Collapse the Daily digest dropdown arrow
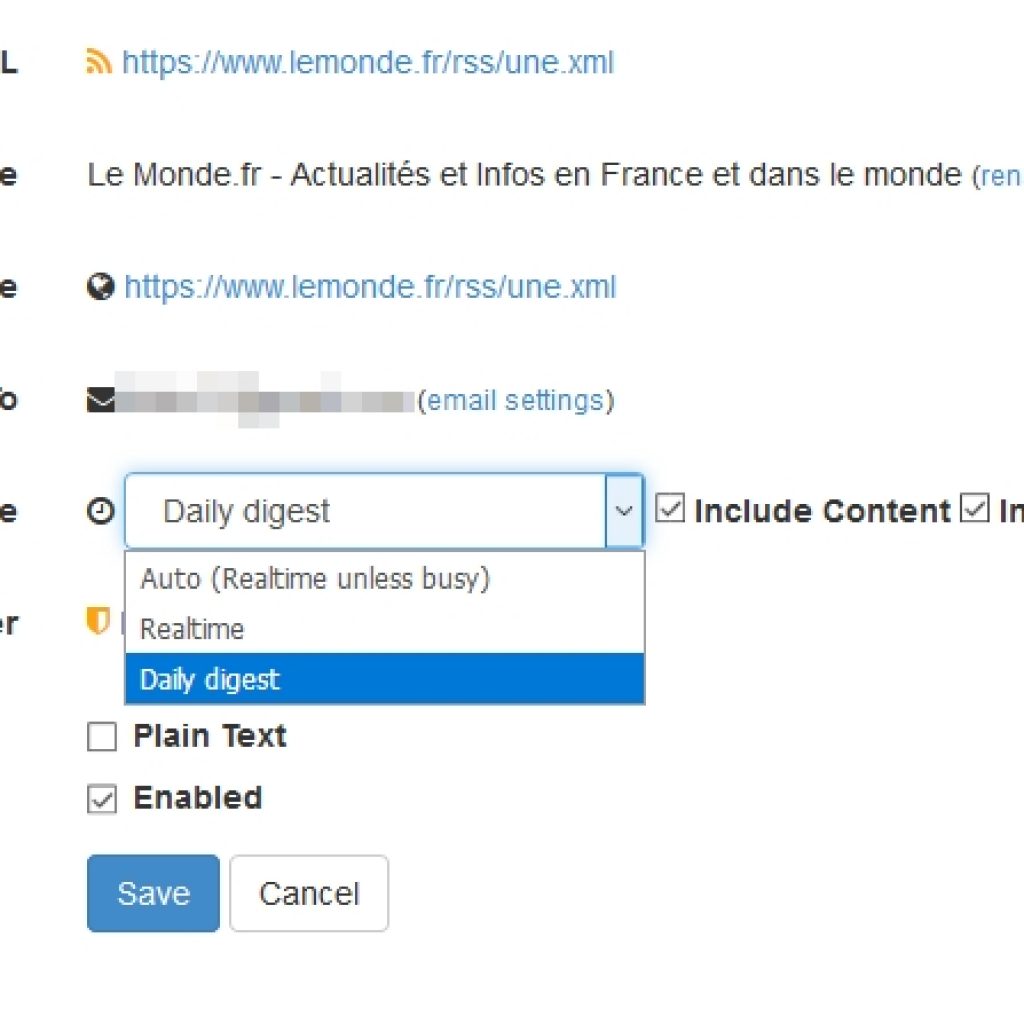Screen dimensions: 1024x1024 [624, 511]
